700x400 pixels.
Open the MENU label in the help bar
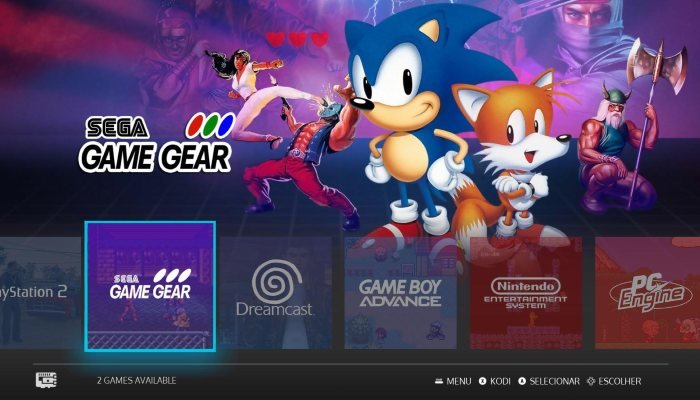click(458, 381)
